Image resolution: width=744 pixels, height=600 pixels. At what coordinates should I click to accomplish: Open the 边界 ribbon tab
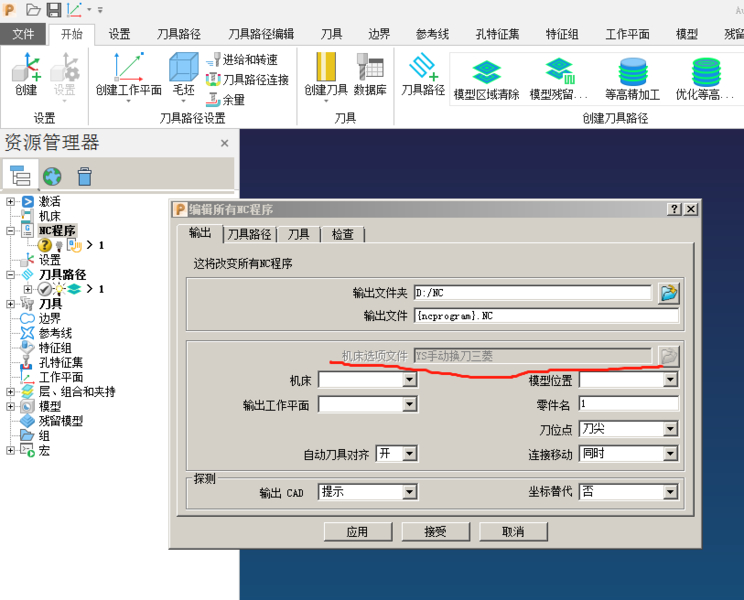coord(379,34)
